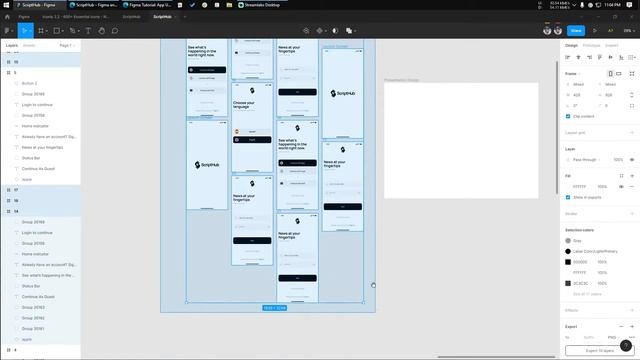This screenshot has width=640, height=360.
Task: Toggle the FFFFFF fill visibility eye
Action: point(621,187)
